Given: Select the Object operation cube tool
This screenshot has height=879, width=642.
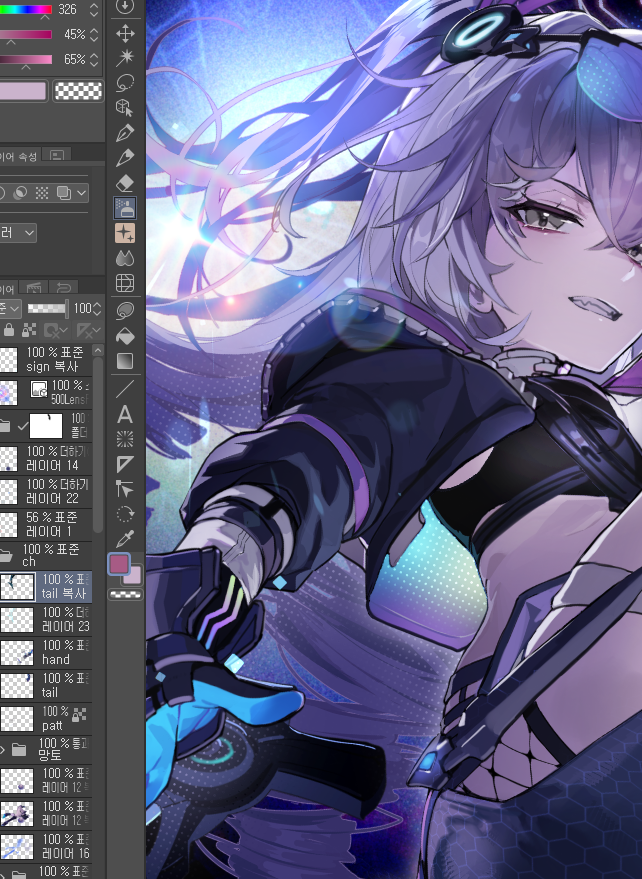Looking at the screenshot, I should [124, 108].
